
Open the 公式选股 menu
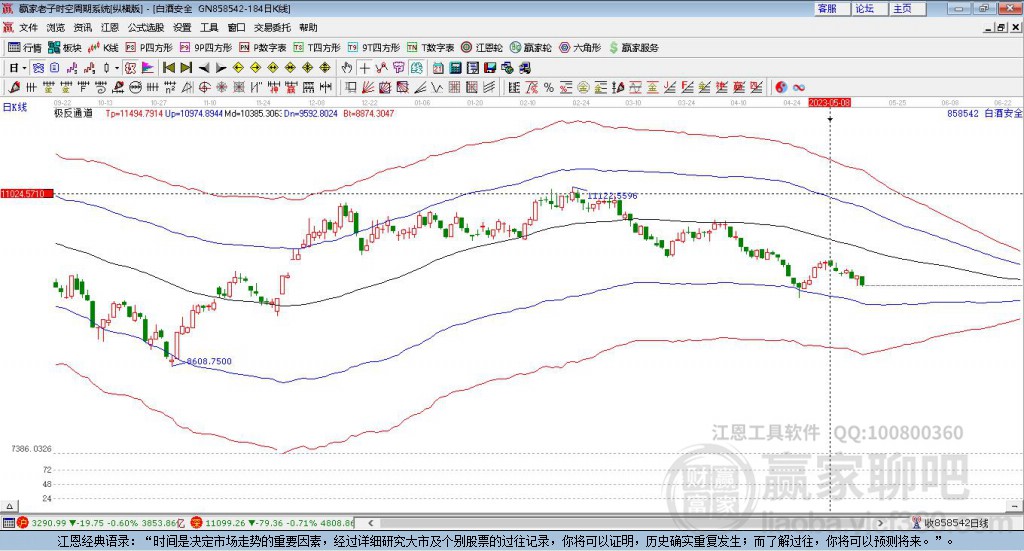(x=146, y=27)
